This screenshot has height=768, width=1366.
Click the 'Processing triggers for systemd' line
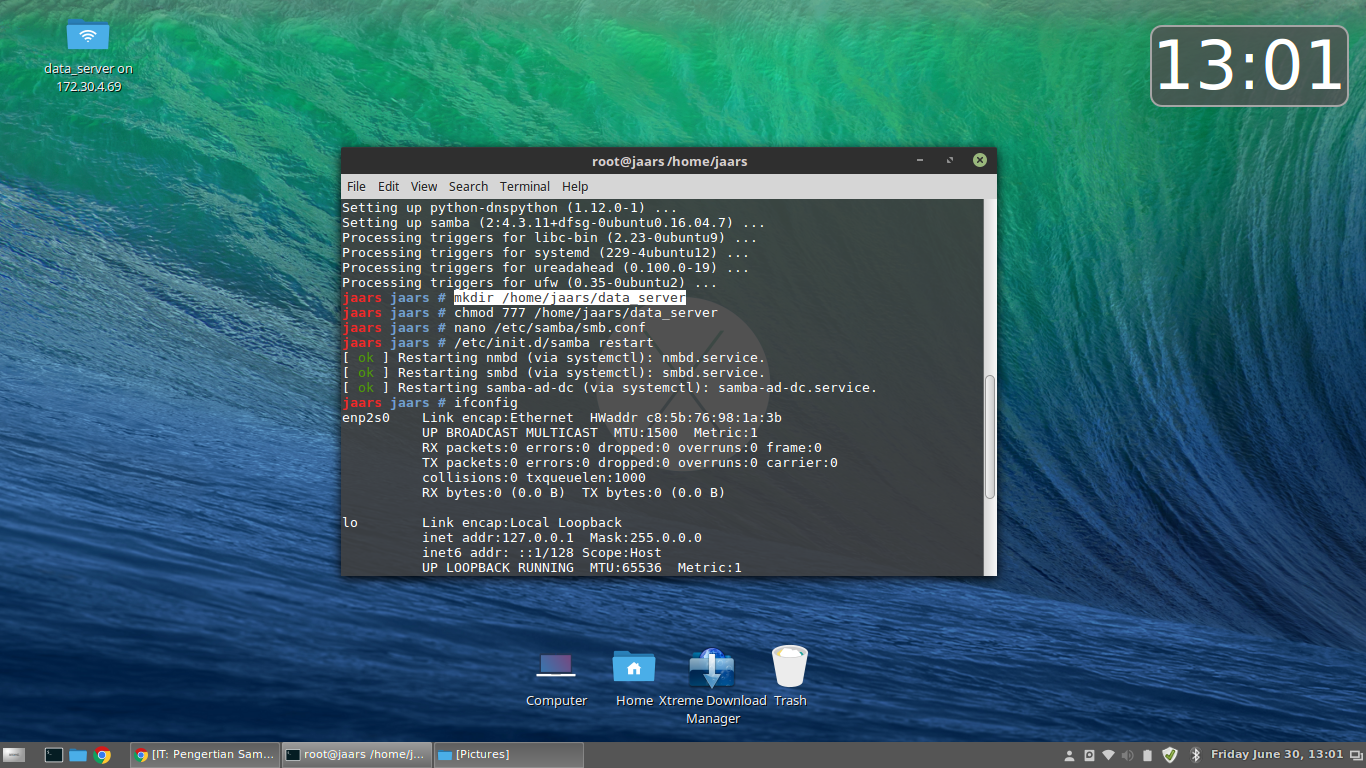(x=546, y=253)
